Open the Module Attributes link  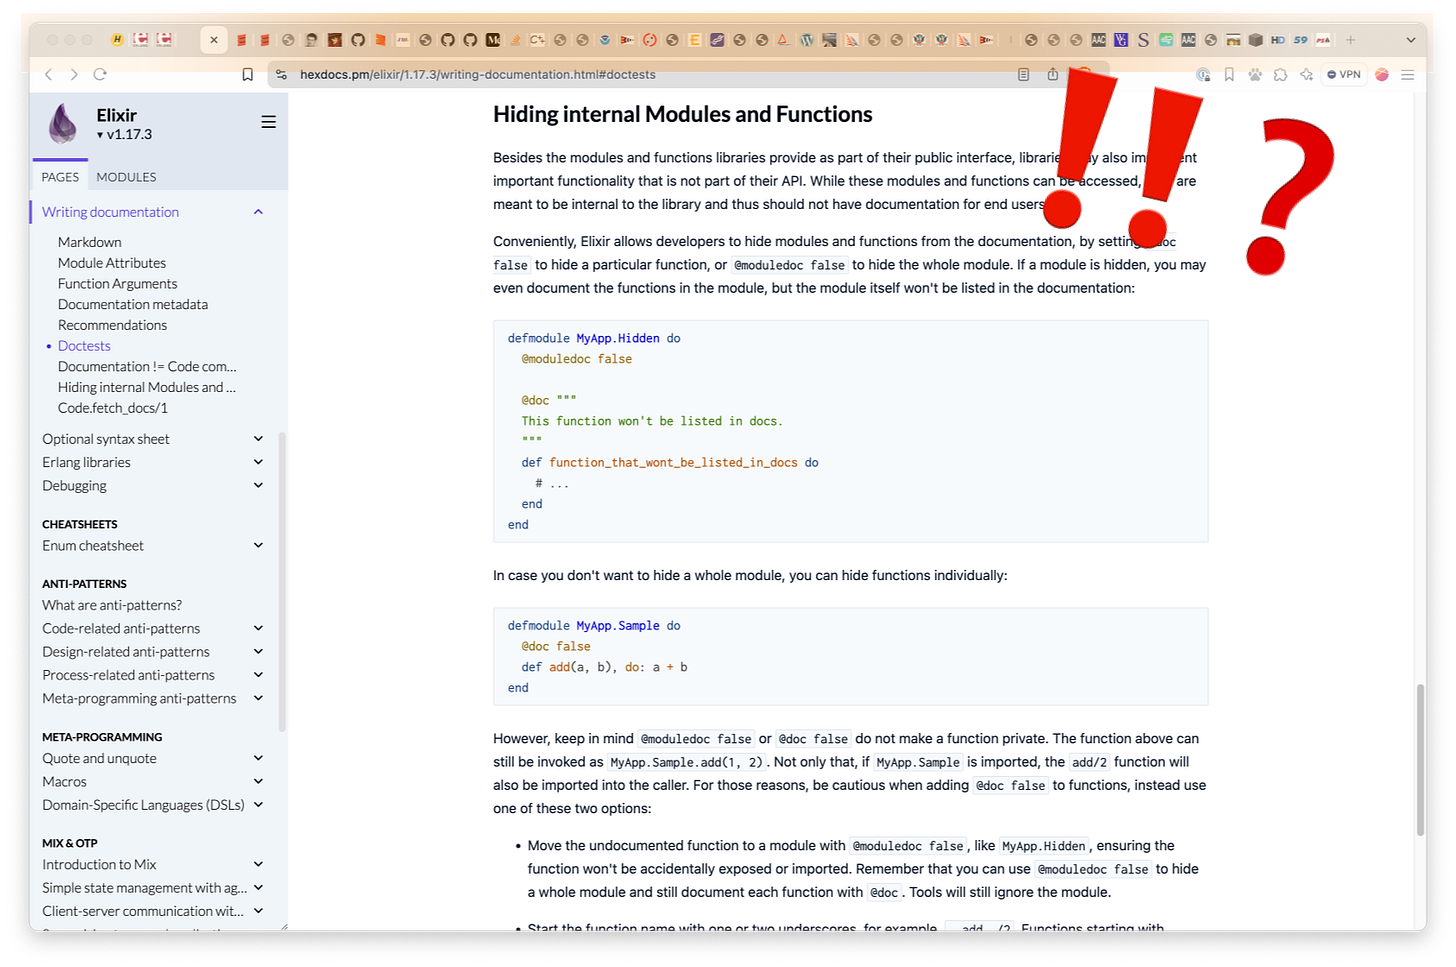coord(112,263)
